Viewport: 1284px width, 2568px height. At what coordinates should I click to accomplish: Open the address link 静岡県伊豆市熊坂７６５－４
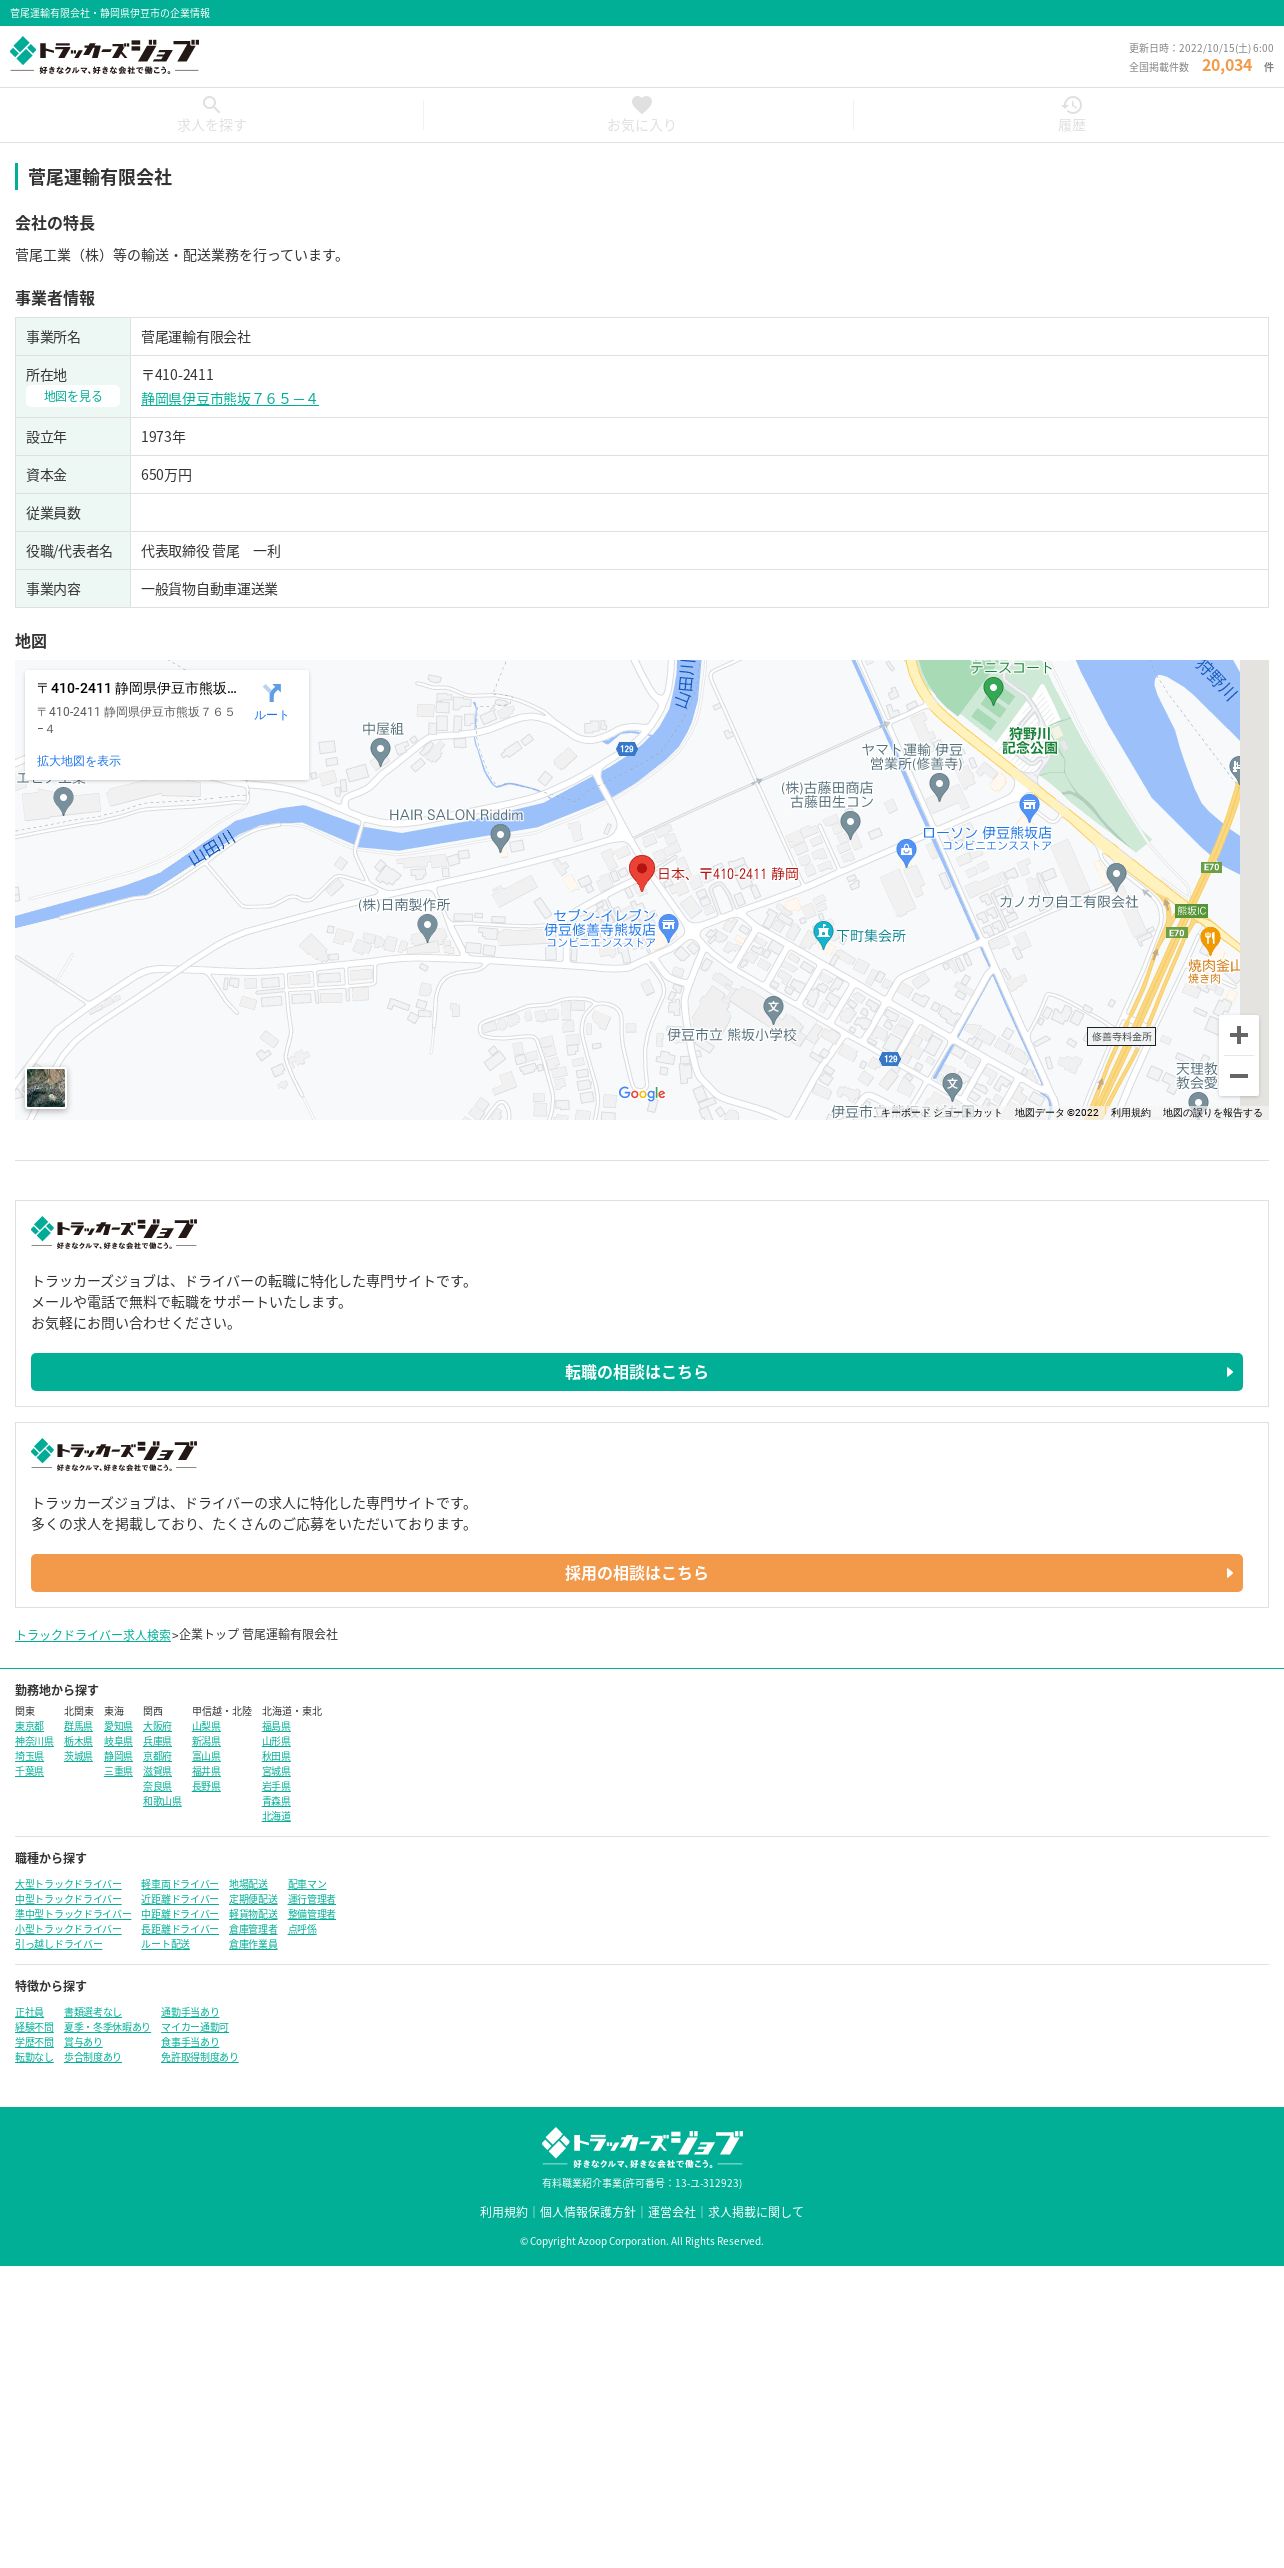coord(229,399)
